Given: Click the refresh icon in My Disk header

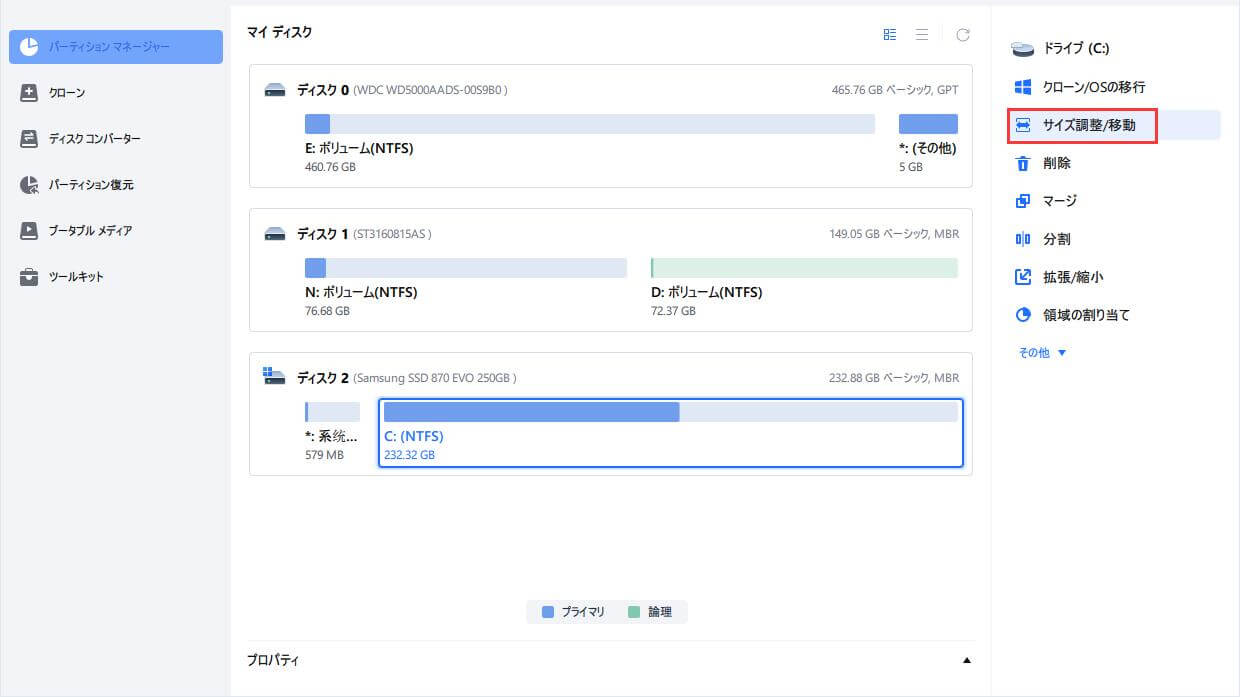Looking at the screenshot, I should (962, 35).
